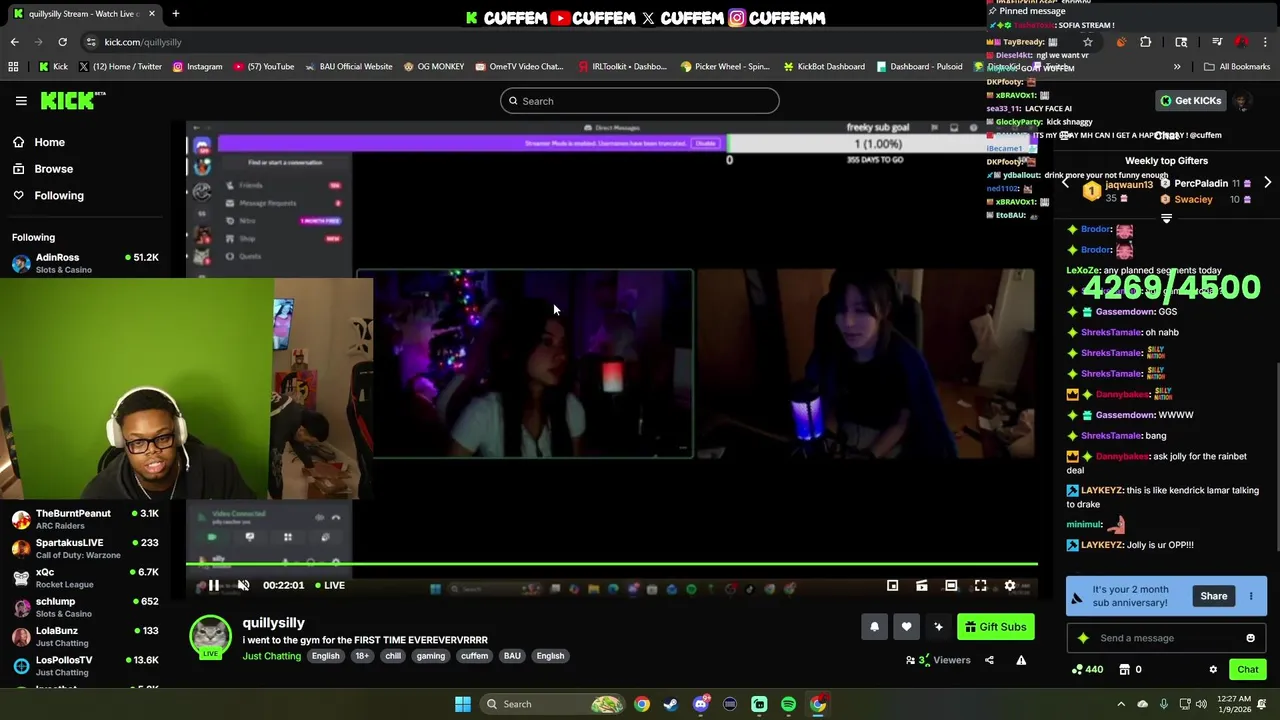
Task: Open SpartakusLIVE channel in sidebar
Action: [x=85, y=548]
